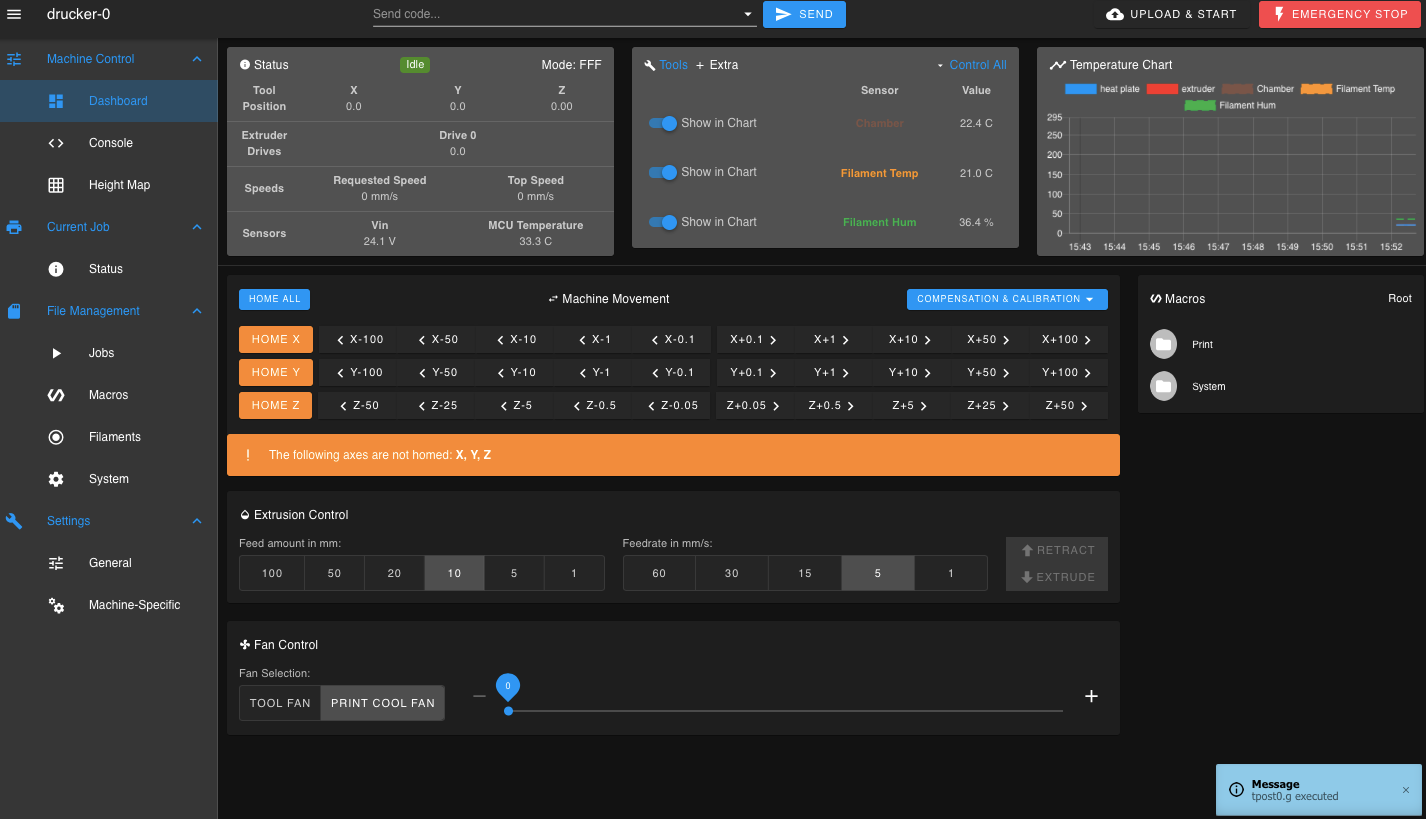This screenshot has height=819, width=1426.
Task: Open the Print macros folder icon
Action: point(1163,344)
